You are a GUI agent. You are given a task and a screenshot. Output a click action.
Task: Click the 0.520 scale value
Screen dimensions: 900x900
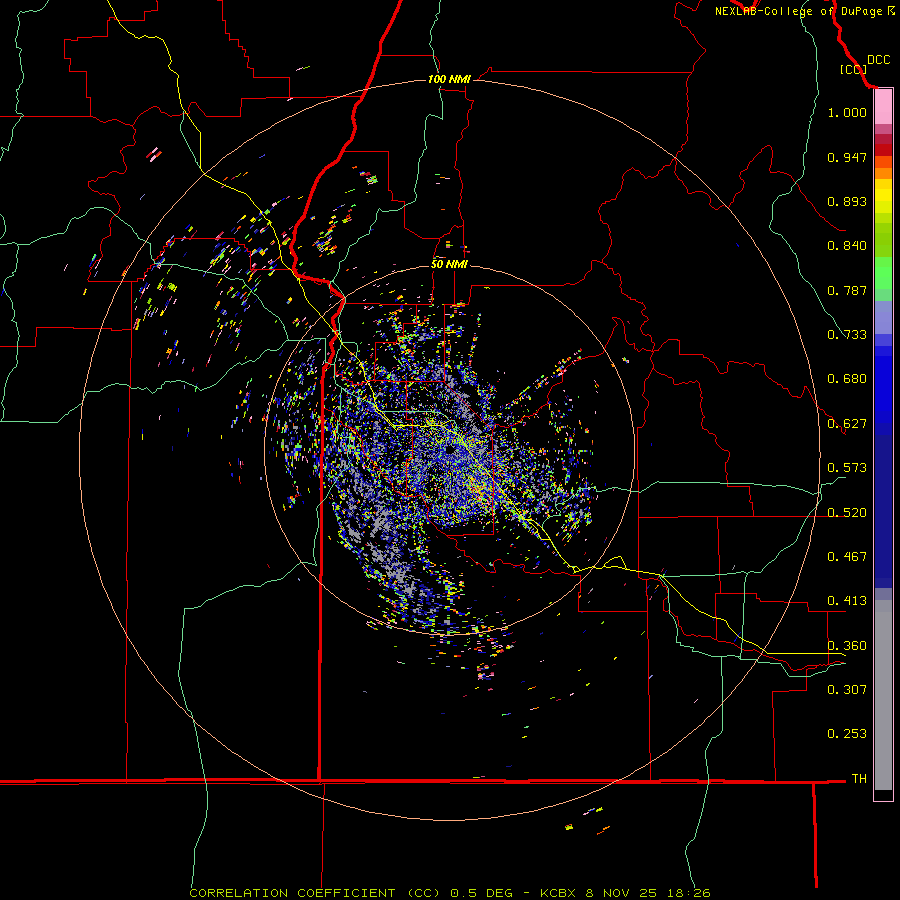coord(847,513)
